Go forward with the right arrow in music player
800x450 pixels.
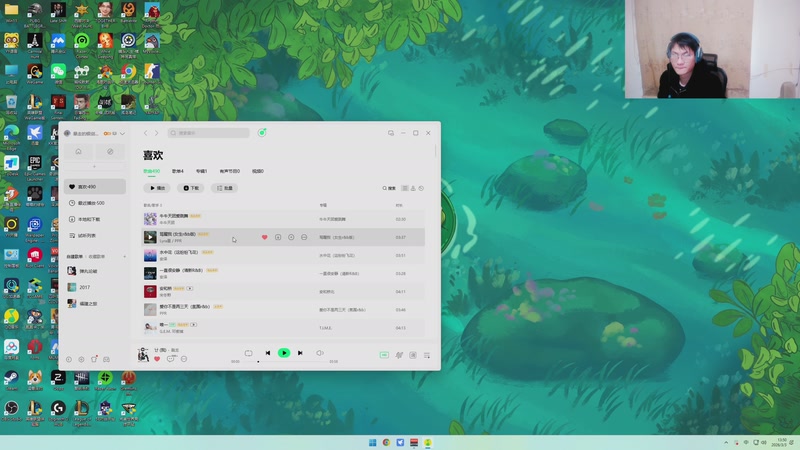[157, 133]
